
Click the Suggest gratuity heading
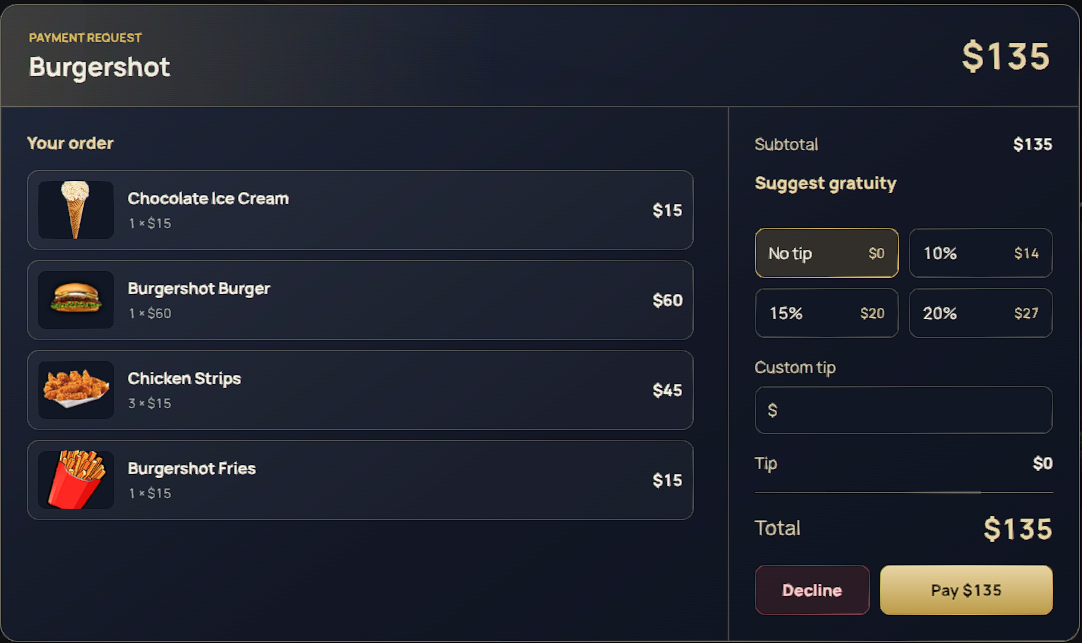tap(825, 184)
